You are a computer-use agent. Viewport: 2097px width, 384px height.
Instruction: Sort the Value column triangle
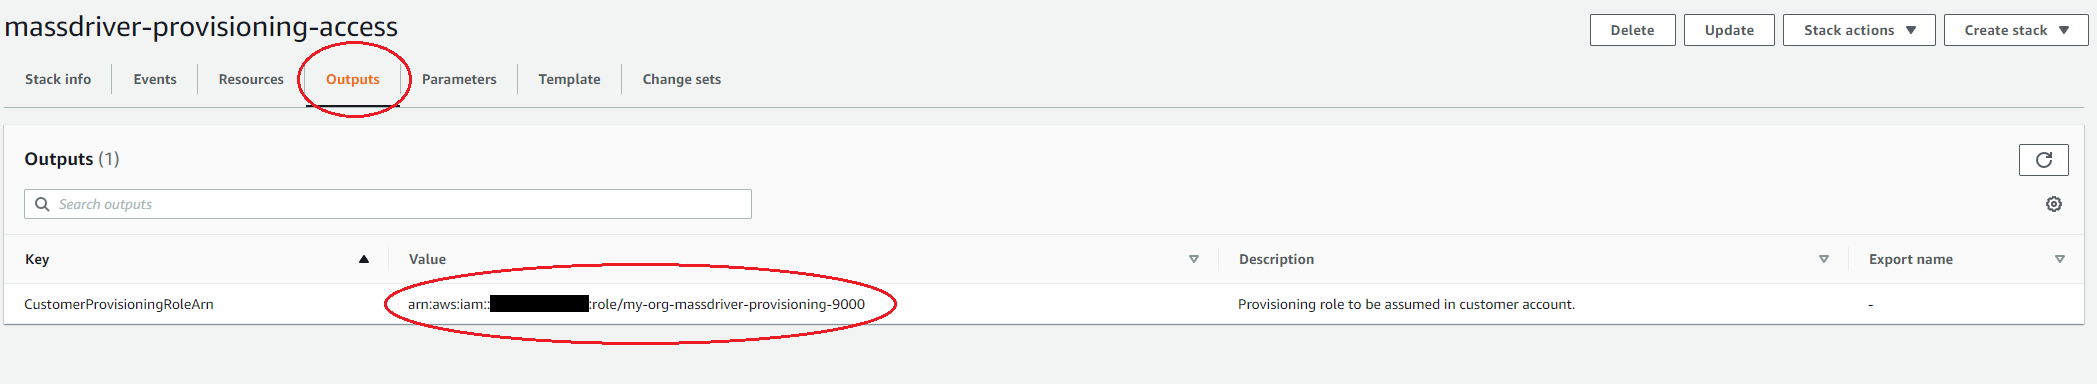[1193, 259]
